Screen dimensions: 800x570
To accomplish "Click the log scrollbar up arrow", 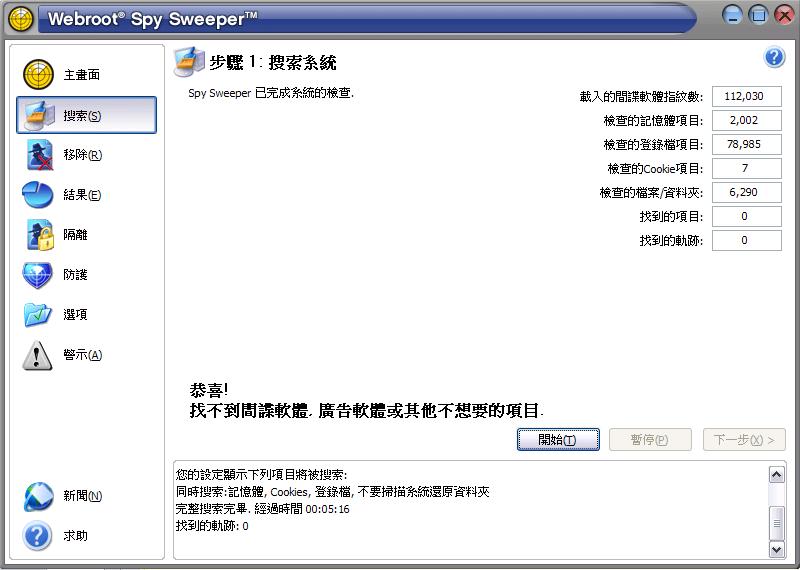I will [x=776, y=475].
